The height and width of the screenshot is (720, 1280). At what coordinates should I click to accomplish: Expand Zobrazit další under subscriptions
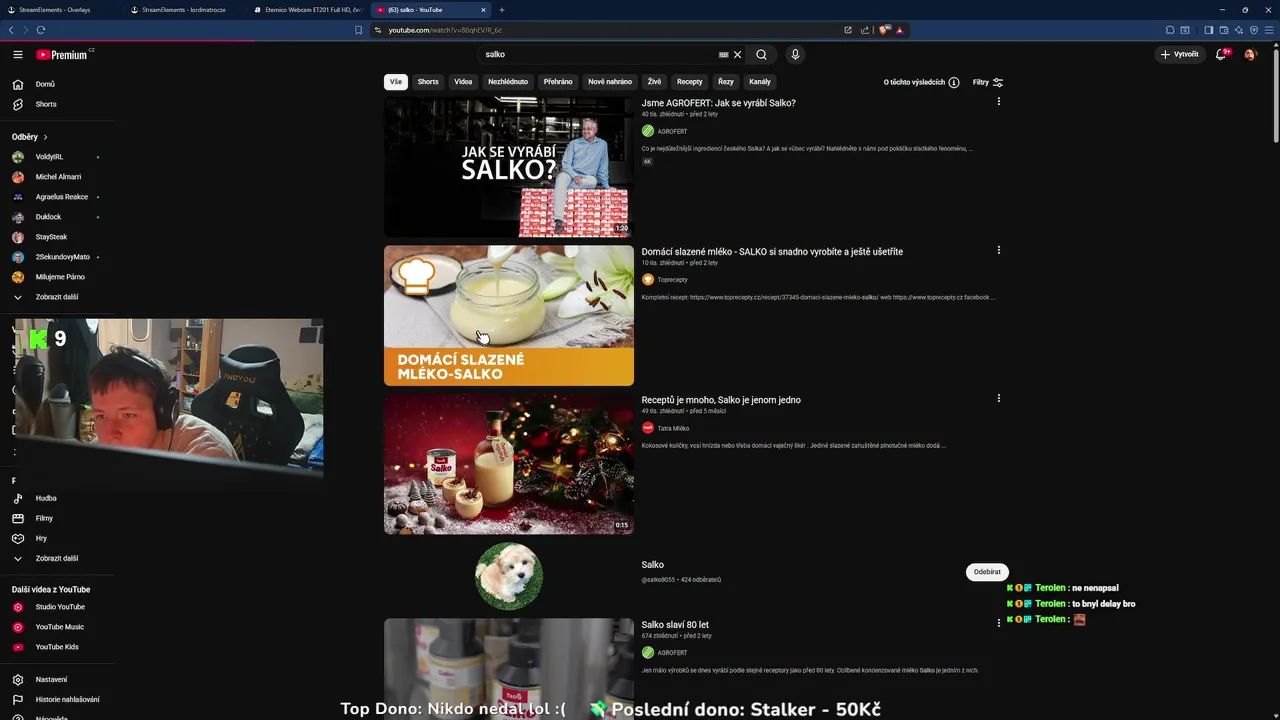[x=59, y=297]
